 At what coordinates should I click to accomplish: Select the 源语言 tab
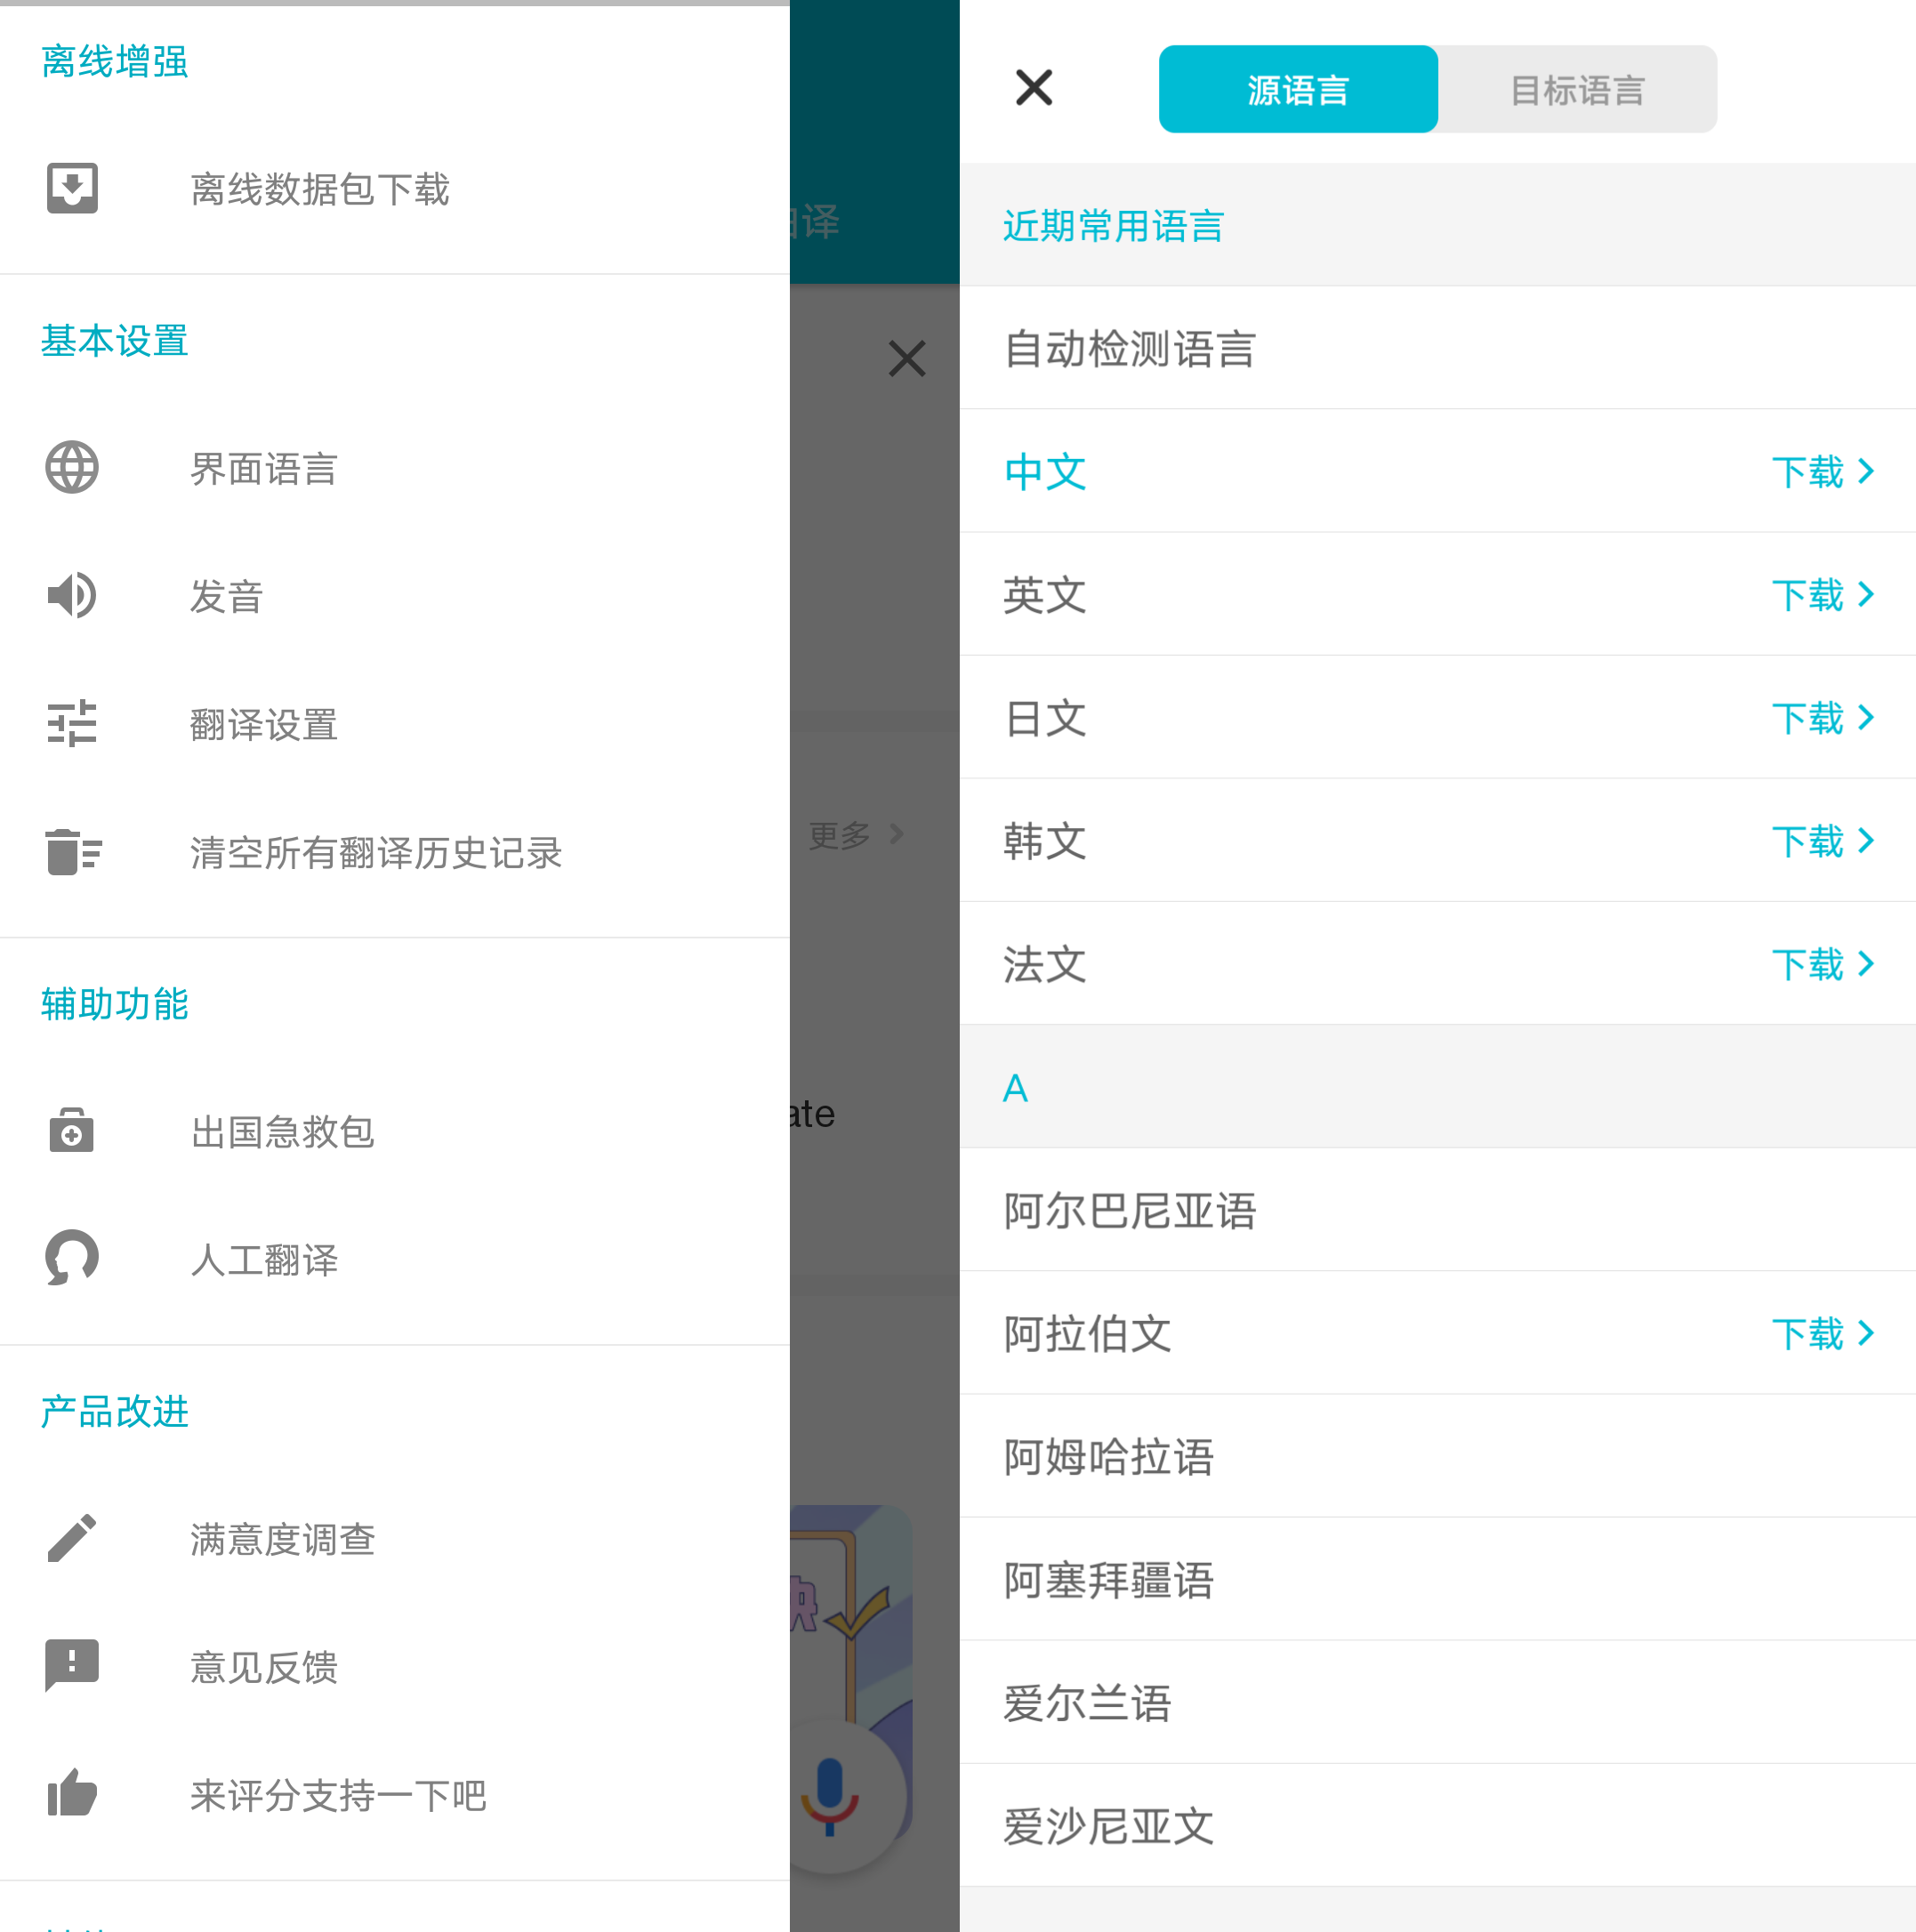pyautogui.click(x=1297, y=89)
